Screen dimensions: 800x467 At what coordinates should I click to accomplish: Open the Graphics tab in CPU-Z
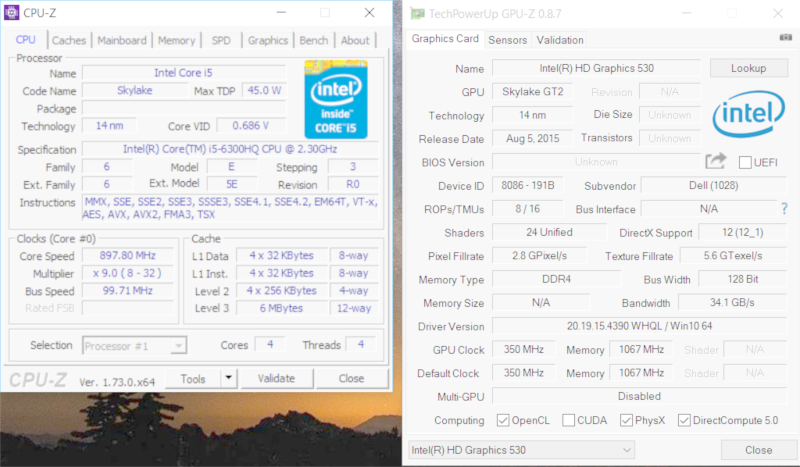[x=268, y=40]
